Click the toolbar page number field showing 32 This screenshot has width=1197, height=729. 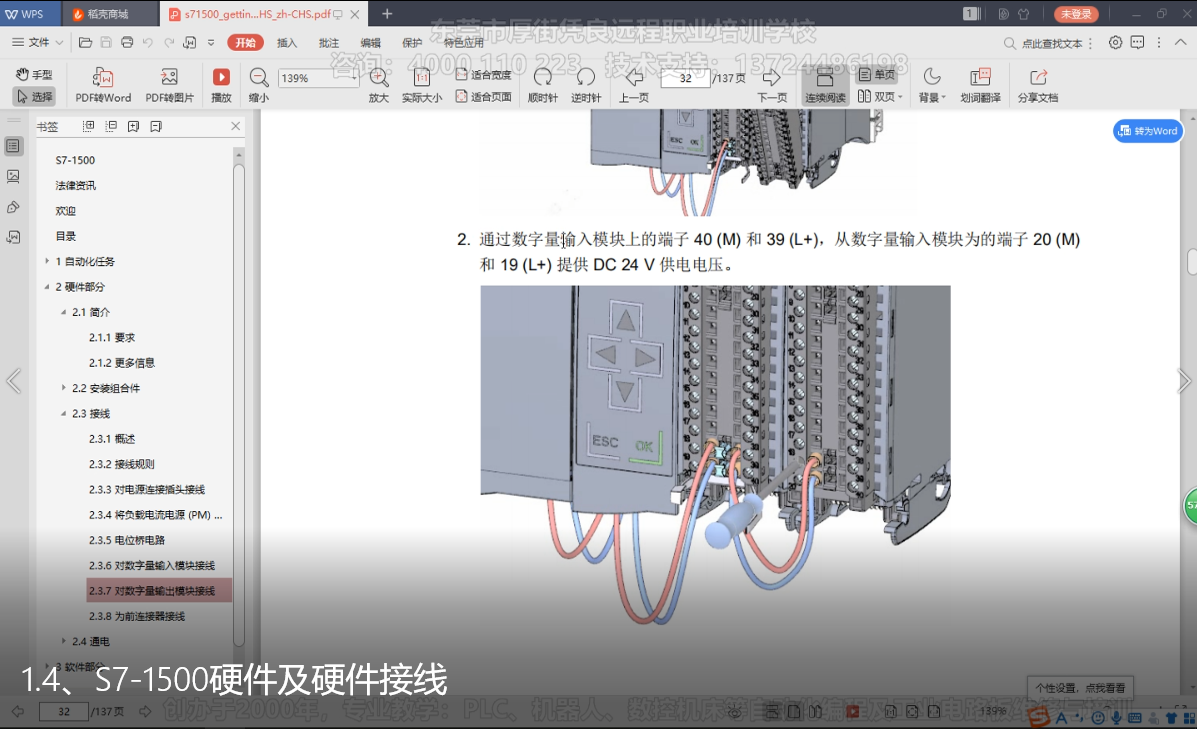point(686,78)
